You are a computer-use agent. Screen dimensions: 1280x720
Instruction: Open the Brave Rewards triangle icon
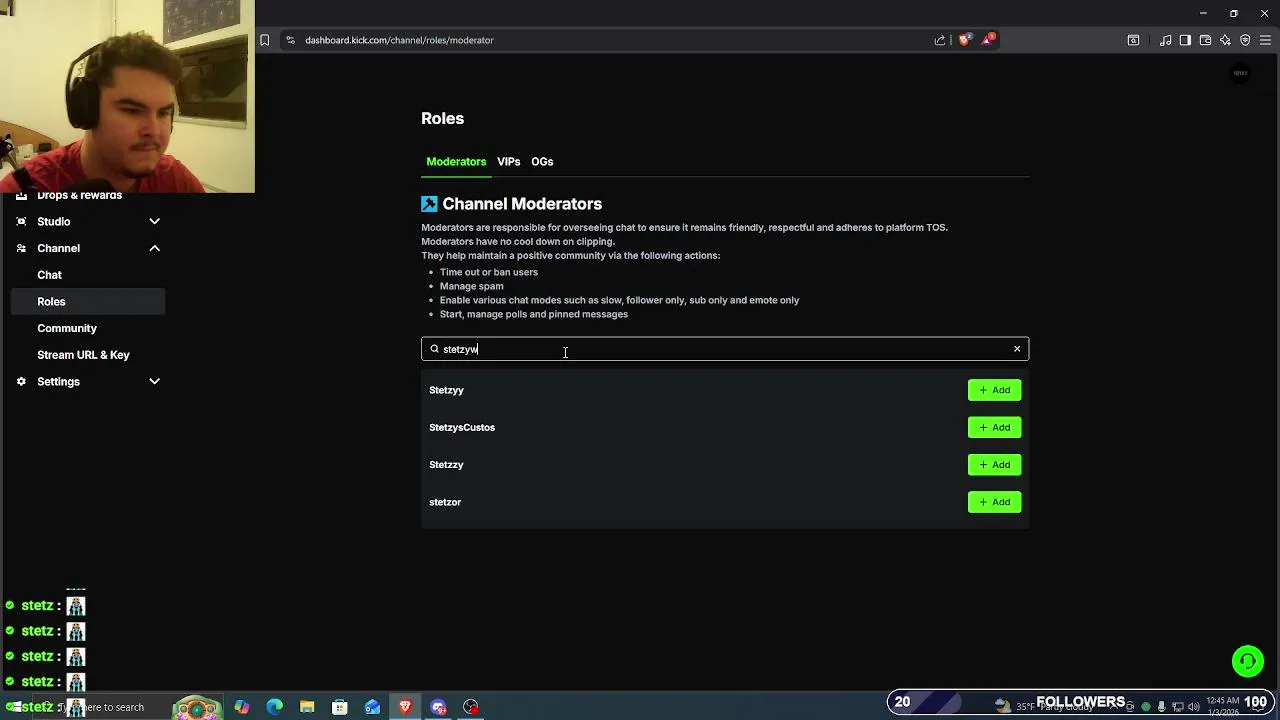click(988, 39)
